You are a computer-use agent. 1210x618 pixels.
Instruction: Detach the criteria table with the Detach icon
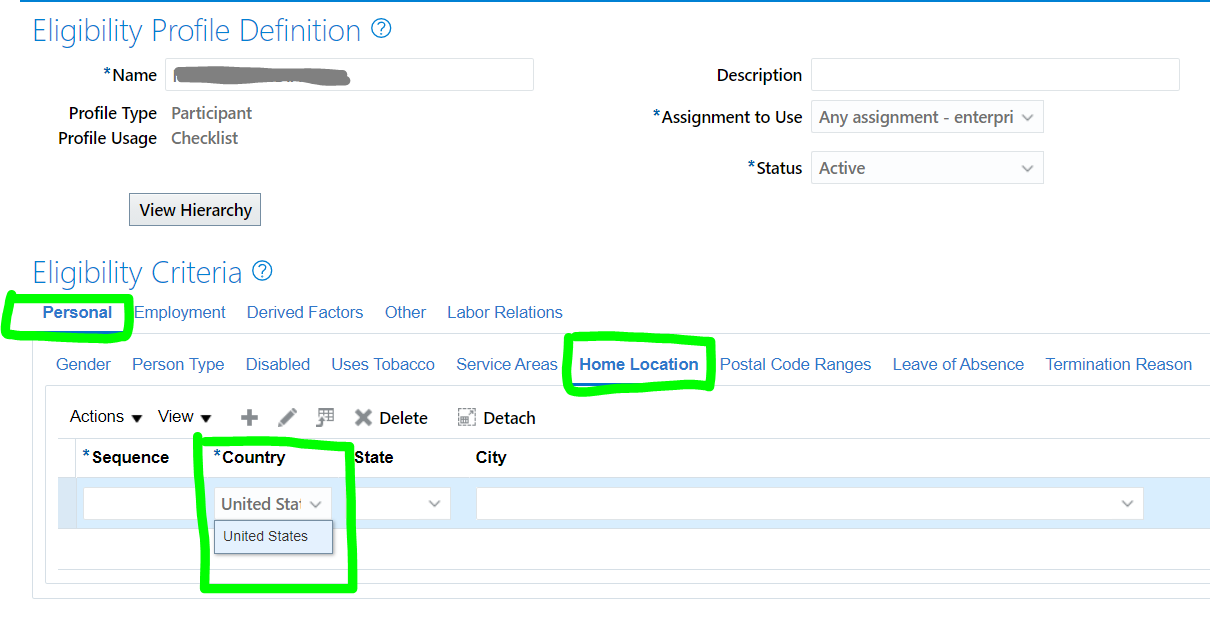(x=466, y=417)
